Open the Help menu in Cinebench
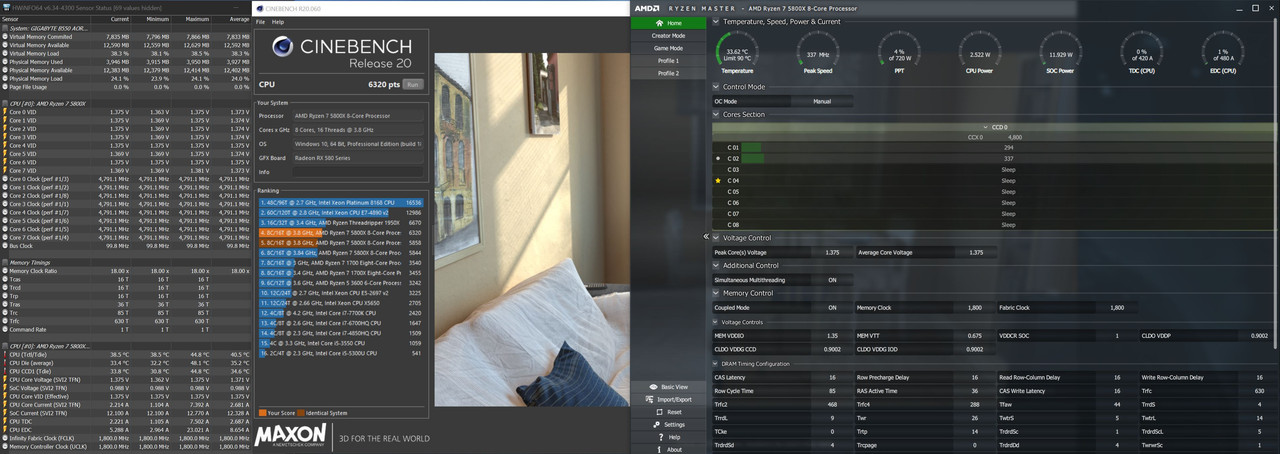This screenshot has height=454, width=1280. 278,21
